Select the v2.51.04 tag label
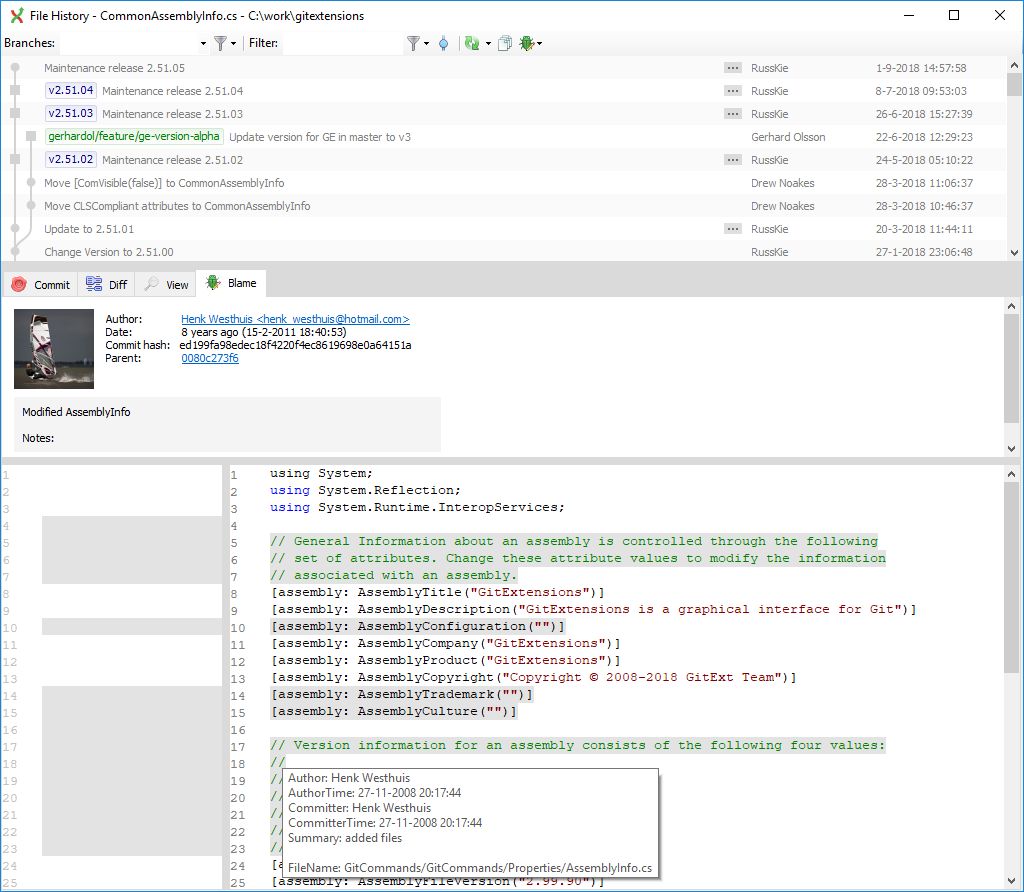1024x892 pixels. tap(70, 90)
